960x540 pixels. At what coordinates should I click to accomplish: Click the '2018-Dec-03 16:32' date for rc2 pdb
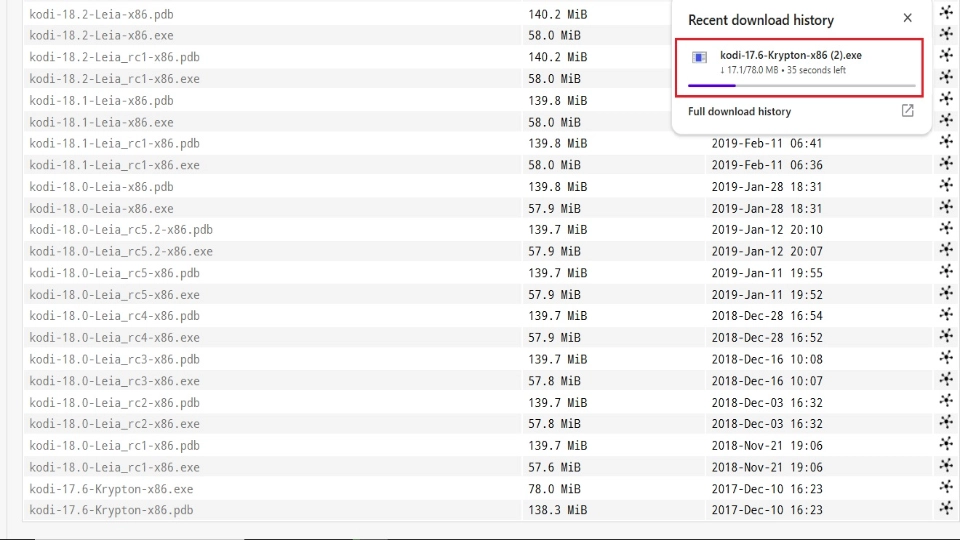coord(767,403)
